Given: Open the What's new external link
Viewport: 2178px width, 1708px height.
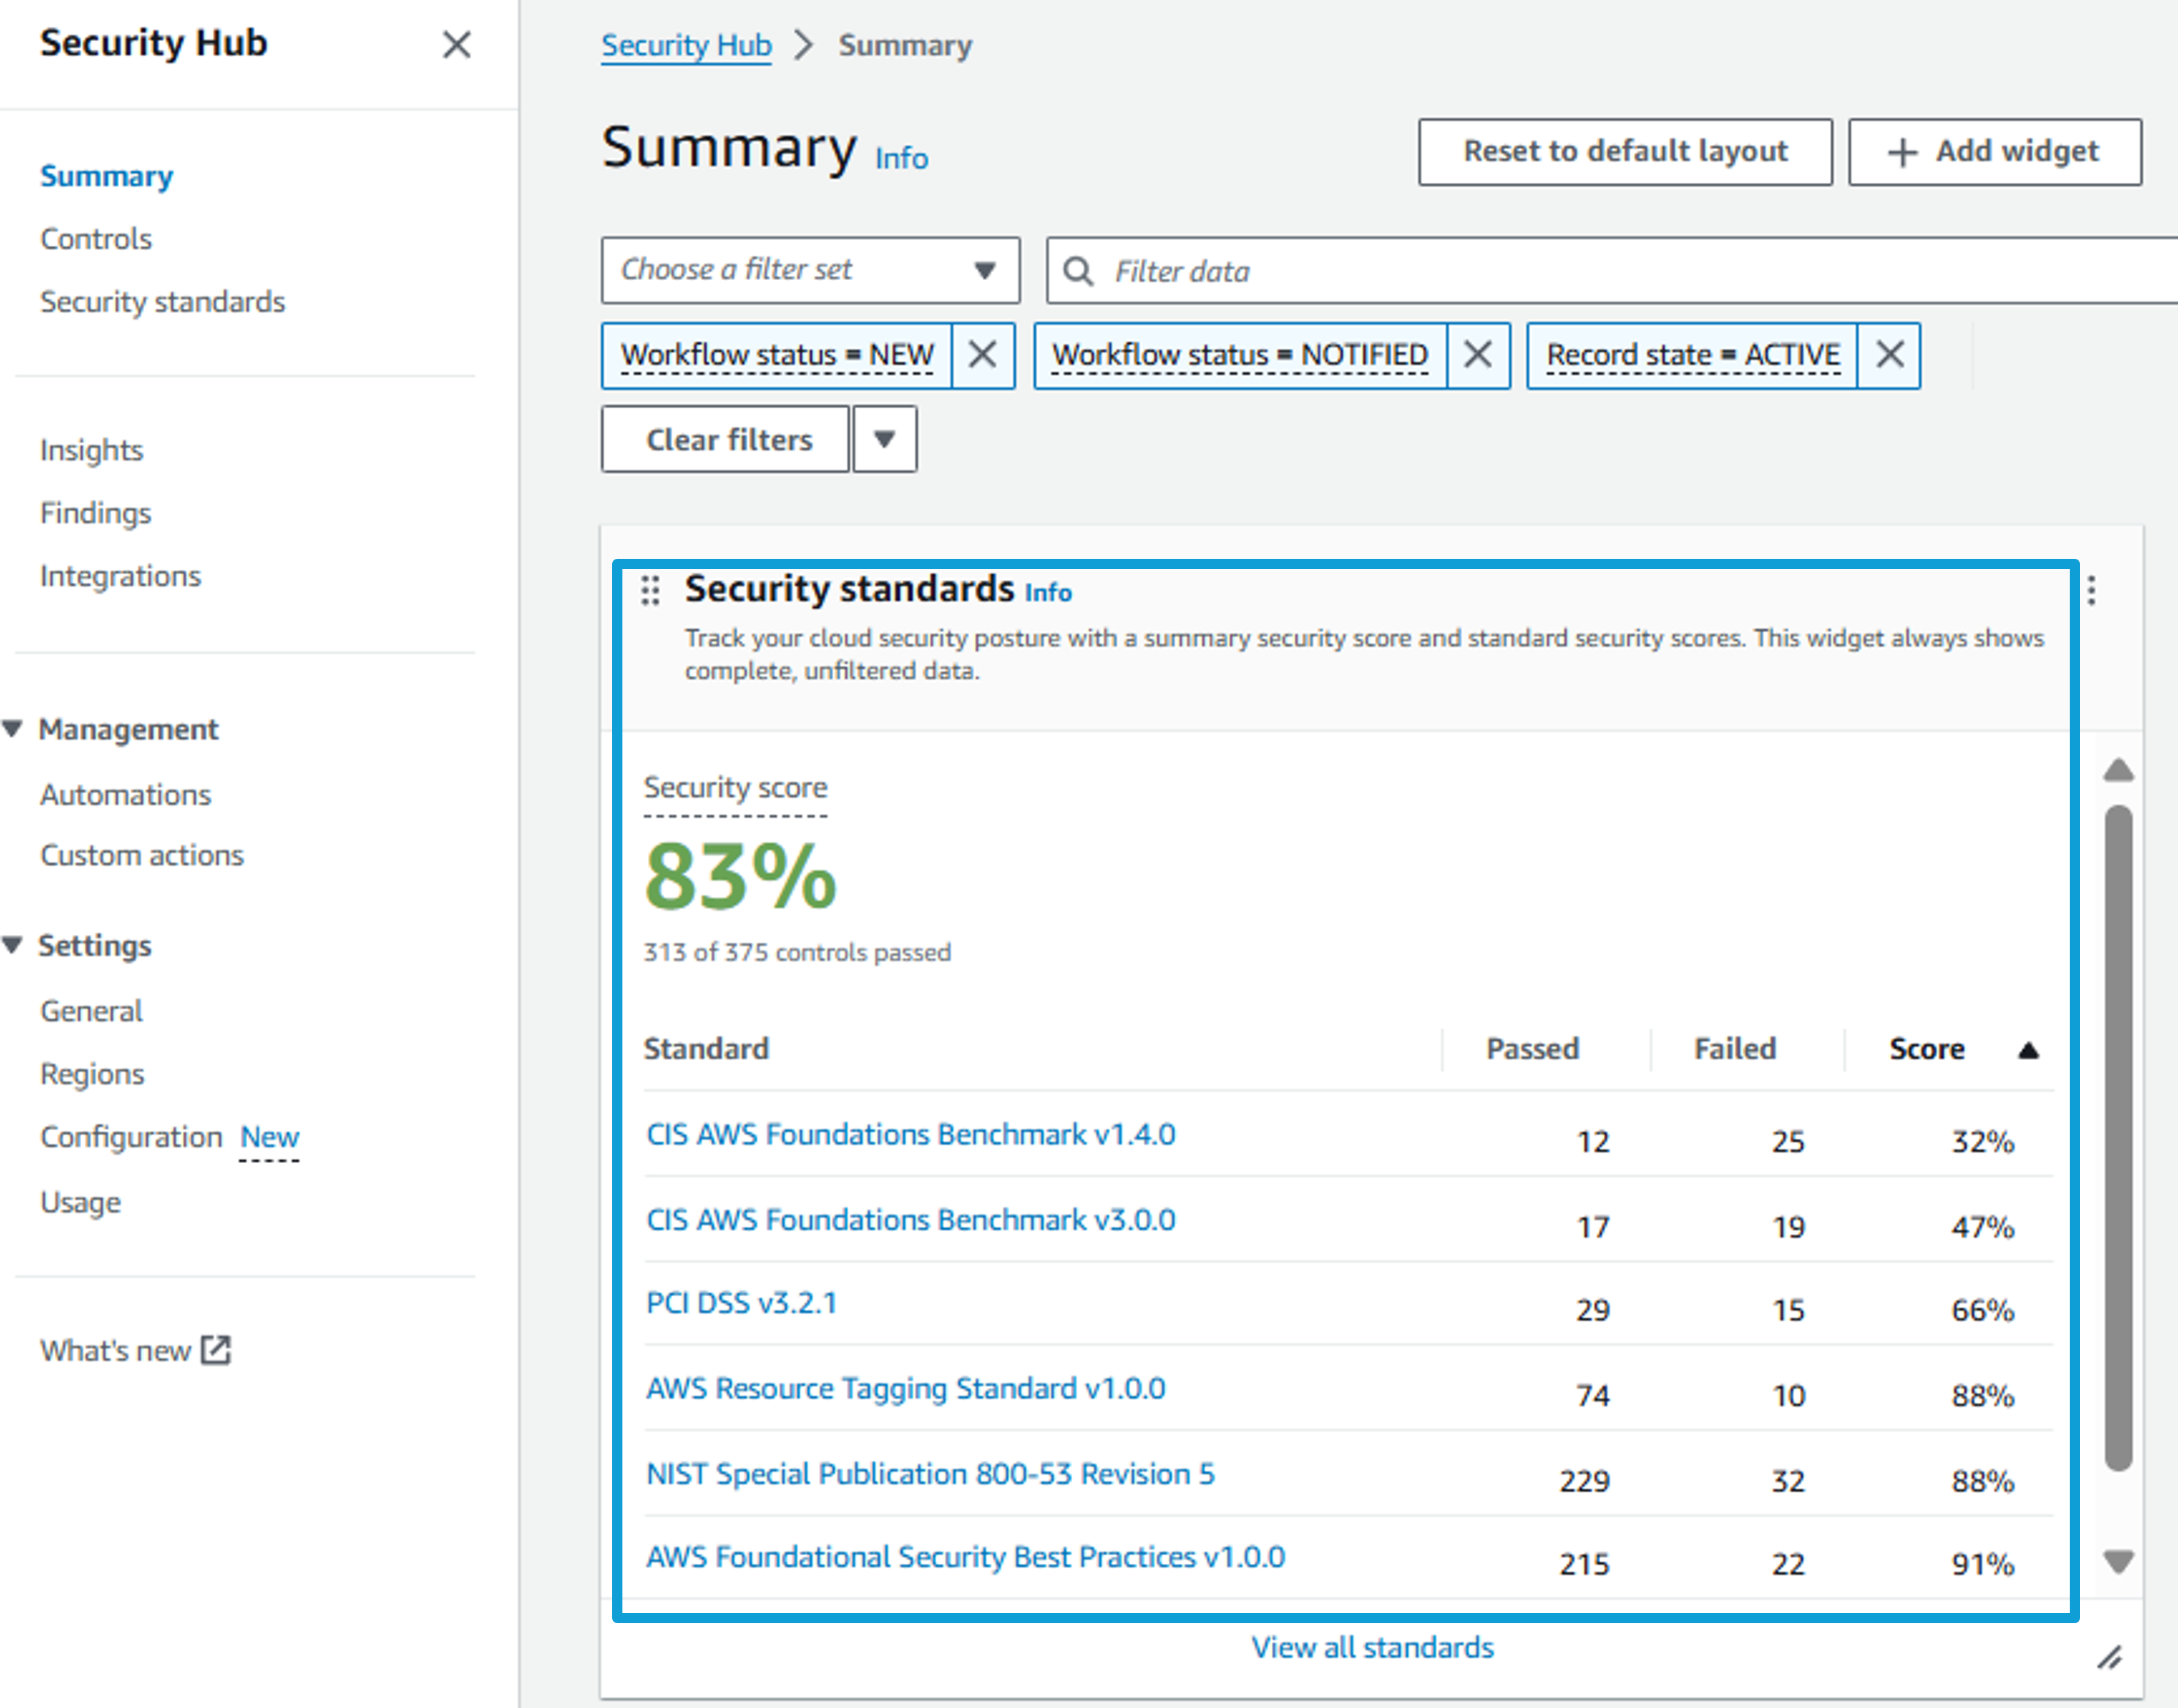Looking at the screenshot, I should coord(135,1350).
